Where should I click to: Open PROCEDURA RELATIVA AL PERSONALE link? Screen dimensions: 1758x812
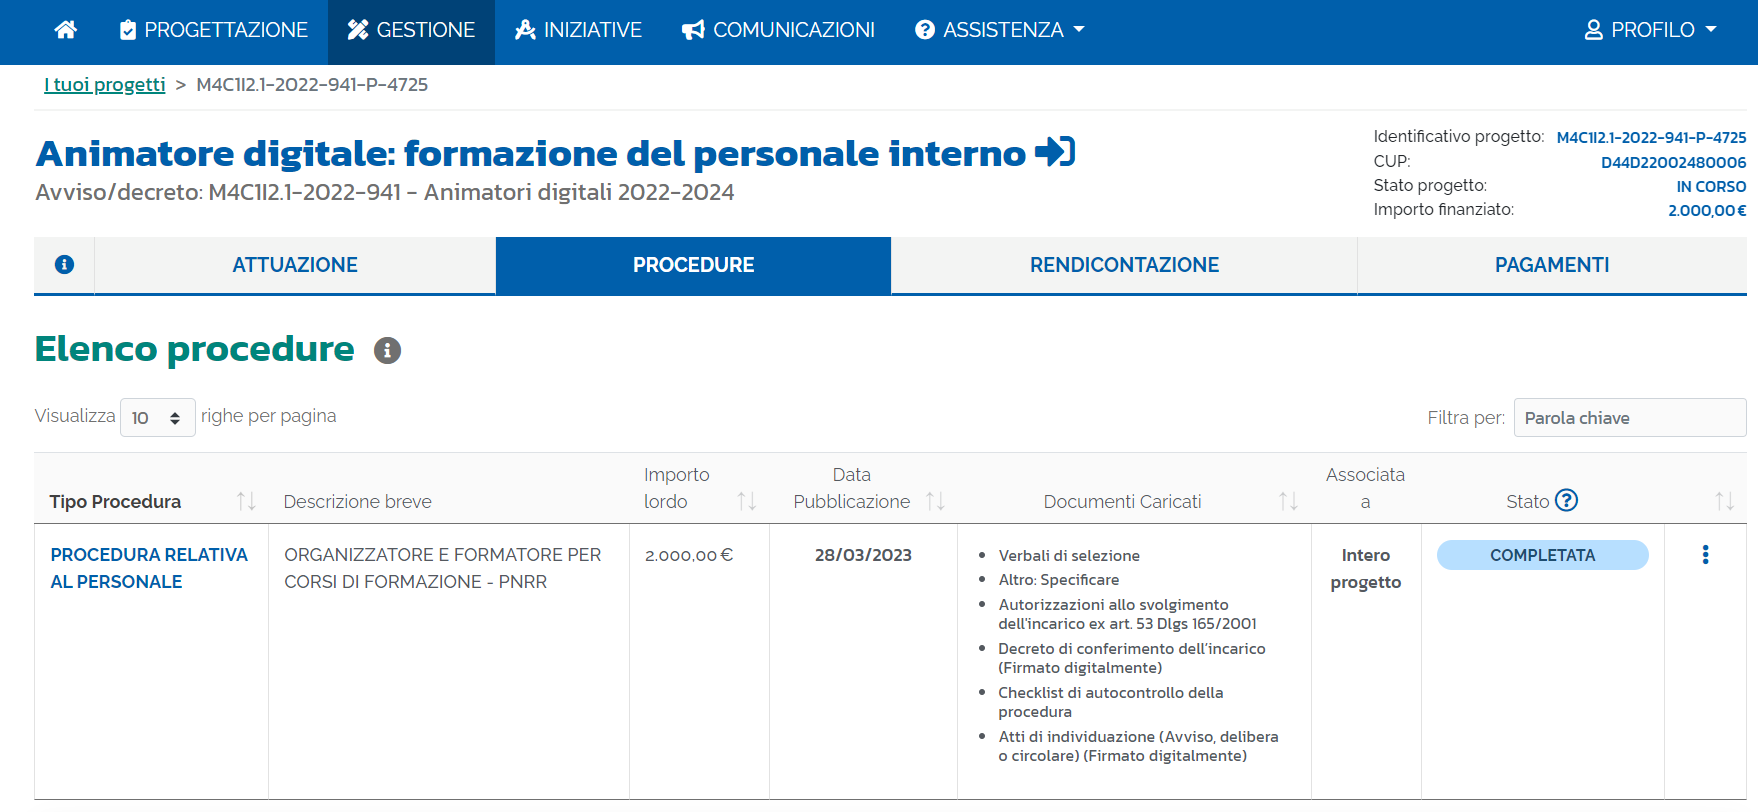tap(148, 568)
